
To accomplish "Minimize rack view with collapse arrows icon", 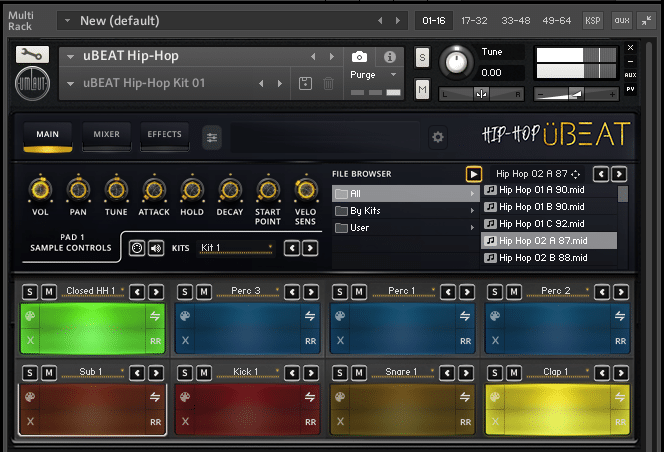I will coord(646,20).
